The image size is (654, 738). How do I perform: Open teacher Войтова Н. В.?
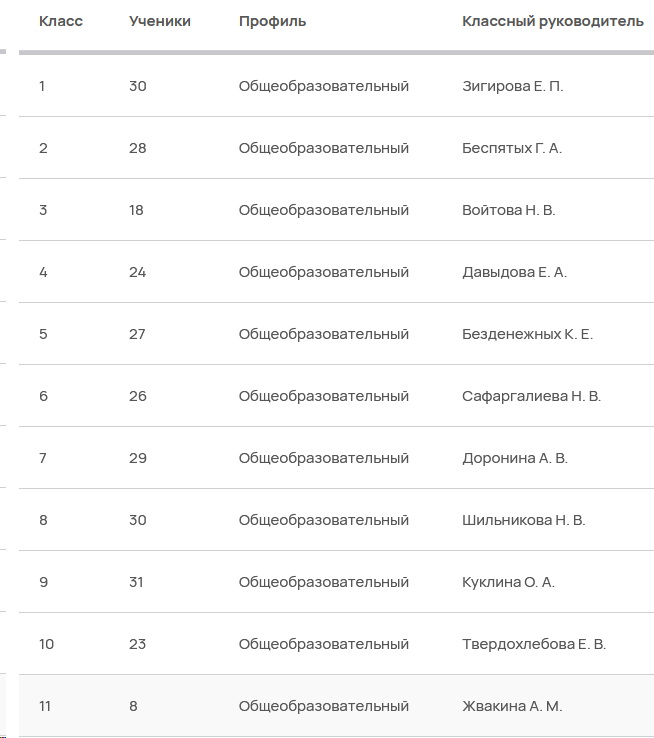click(509, 210)
